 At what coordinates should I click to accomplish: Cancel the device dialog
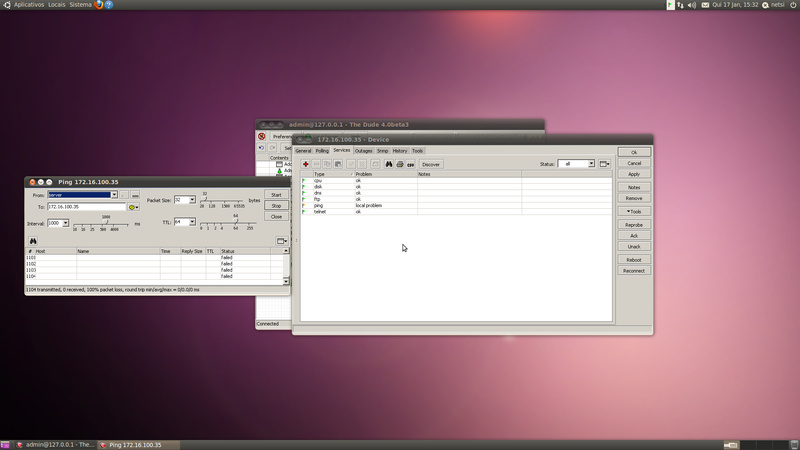tap(634, 163)
